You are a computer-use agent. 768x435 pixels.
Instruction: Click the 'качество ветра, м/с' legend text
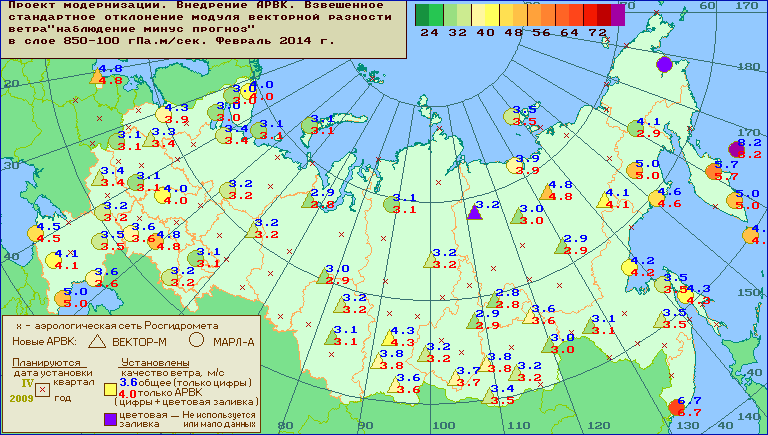[x=173, y=373]
